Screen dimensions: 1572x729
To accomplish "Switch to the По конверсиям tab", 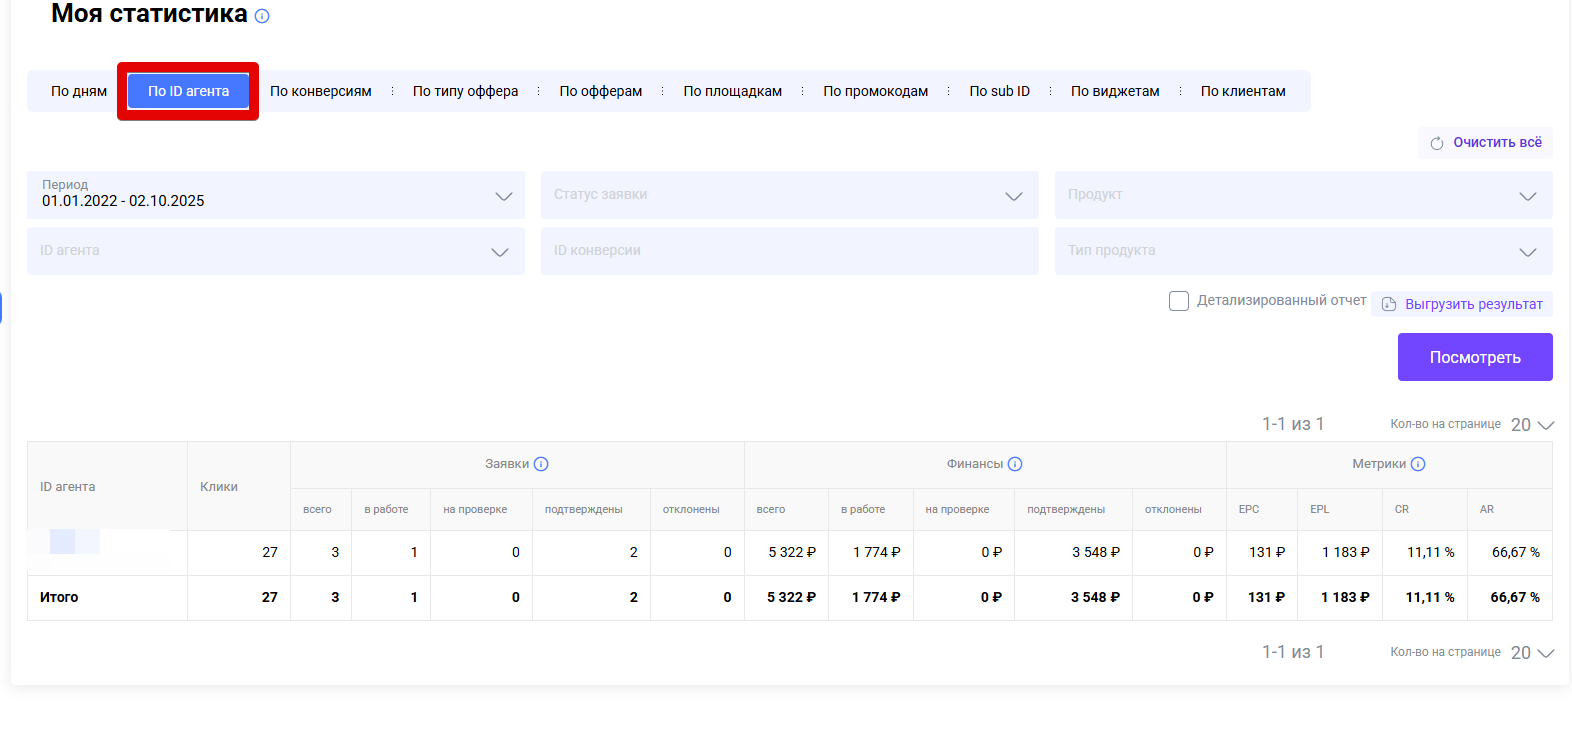I will [320, 91].
